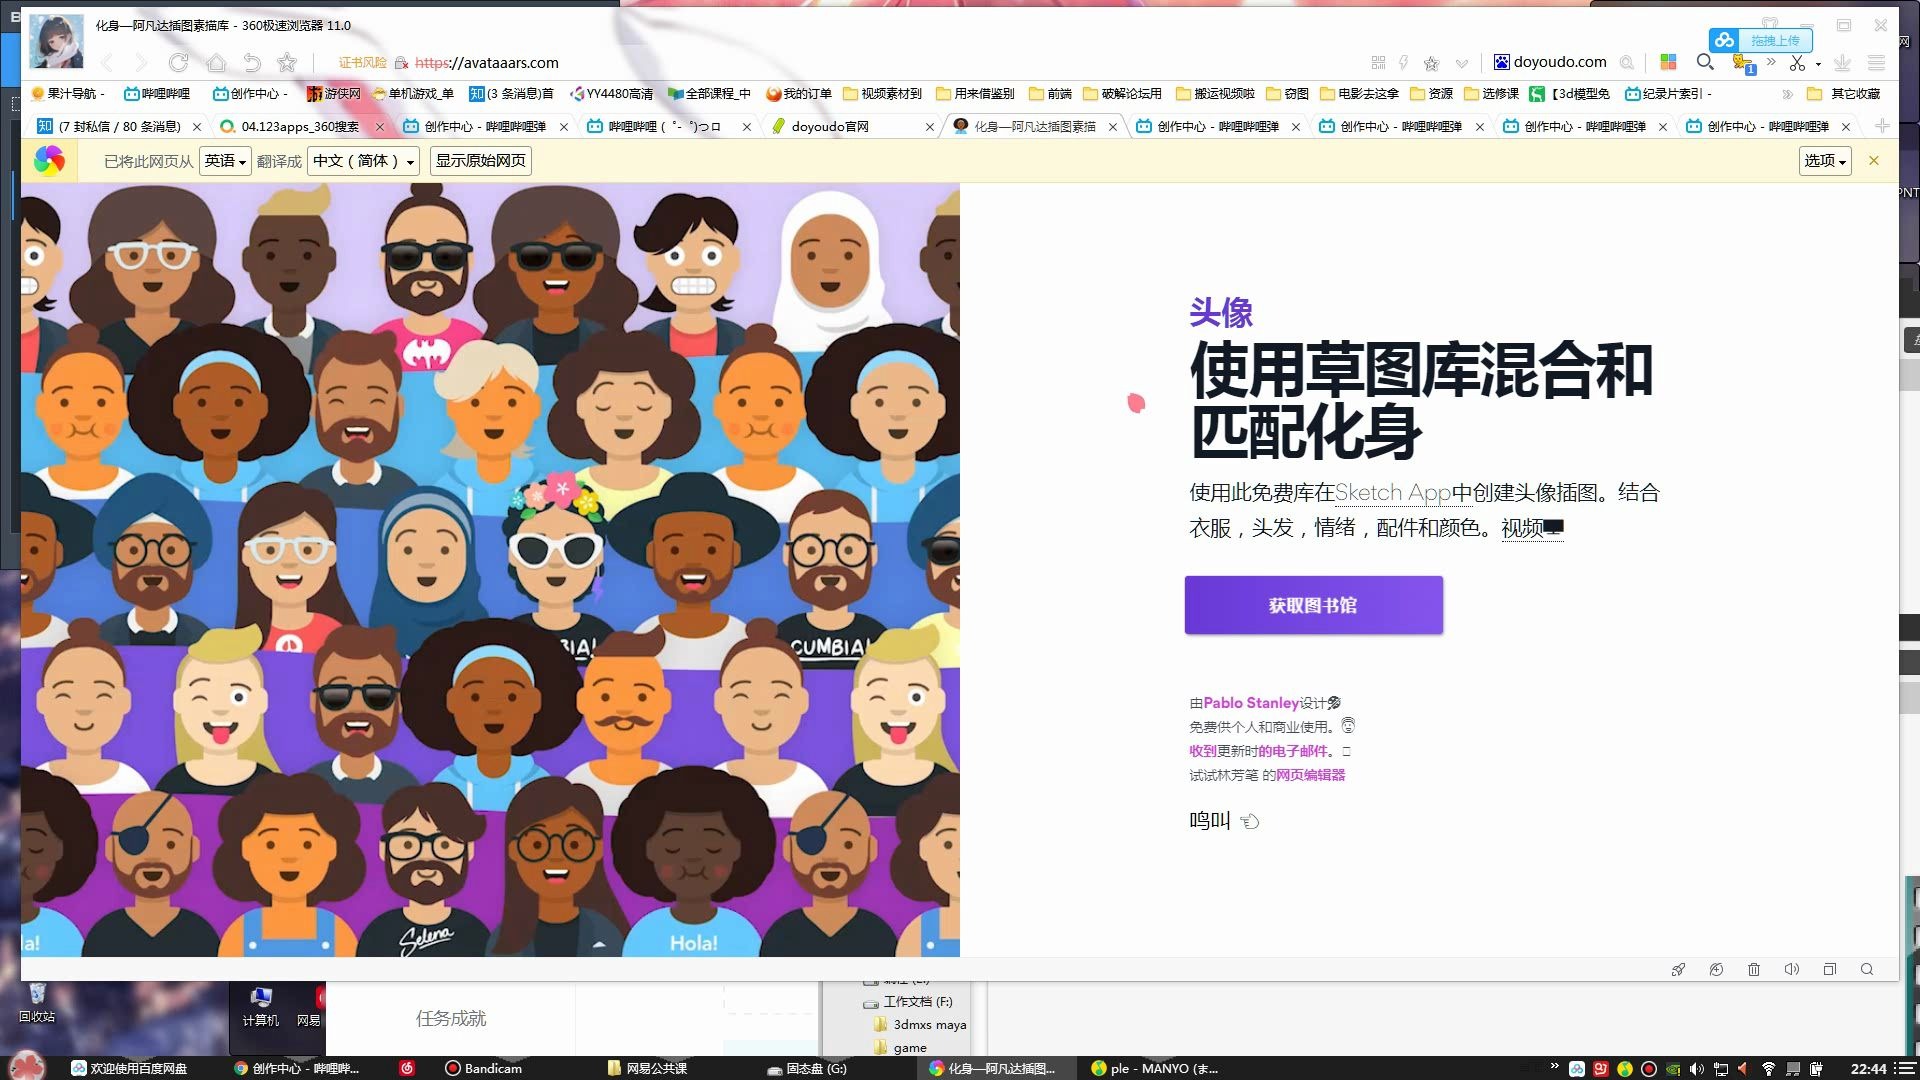Click the rocket accelerator status bar icon

coord(1678,969)
